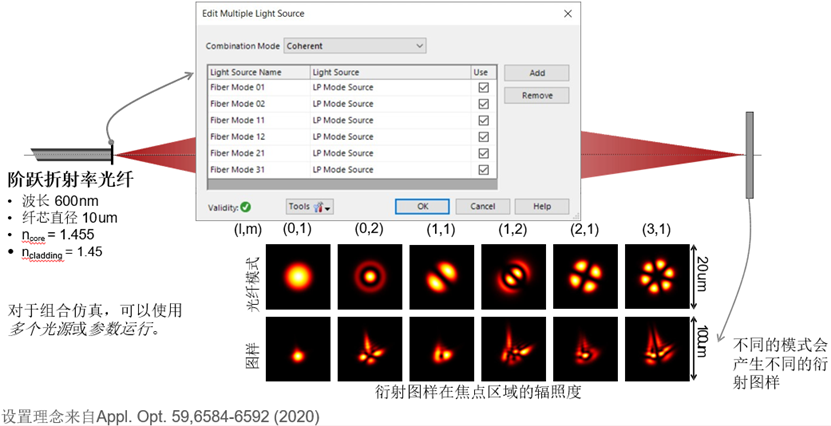This screenshot has height=426, width=831.
Task: Open Help for the dialog
Action: pos(542,206)
